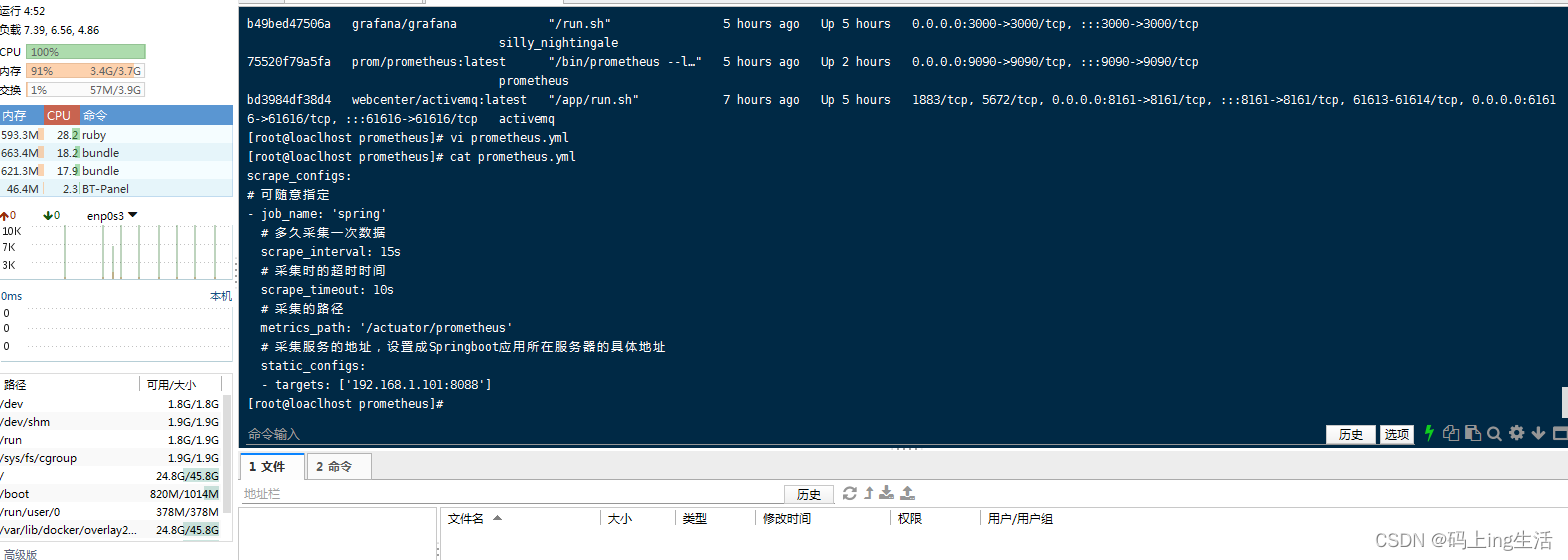Select the /boot disk path row
This screenshot has width=1568, height=560.
pyautogui.click(x=110, y=494)
